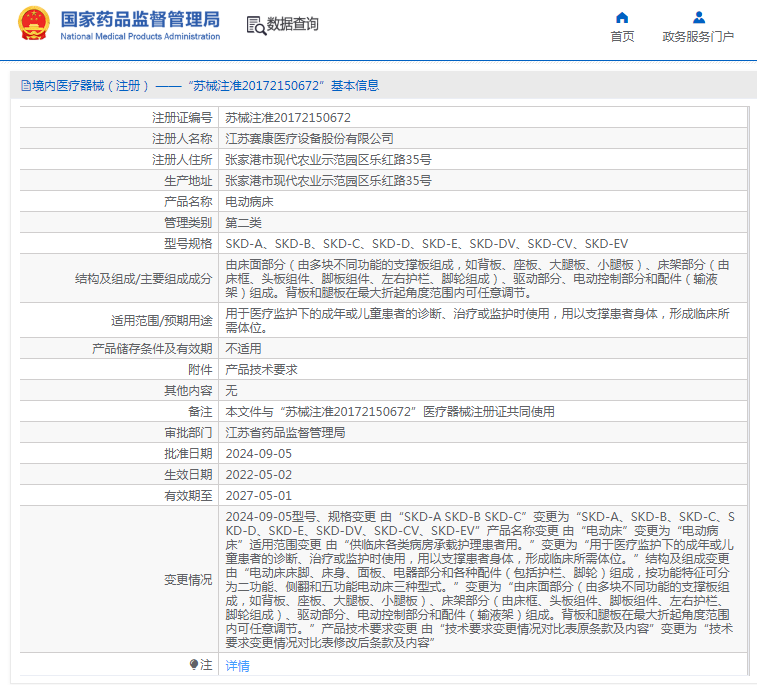
Task: Click approval department 江苏省药品监督管理局
Action: click(285, 433)
